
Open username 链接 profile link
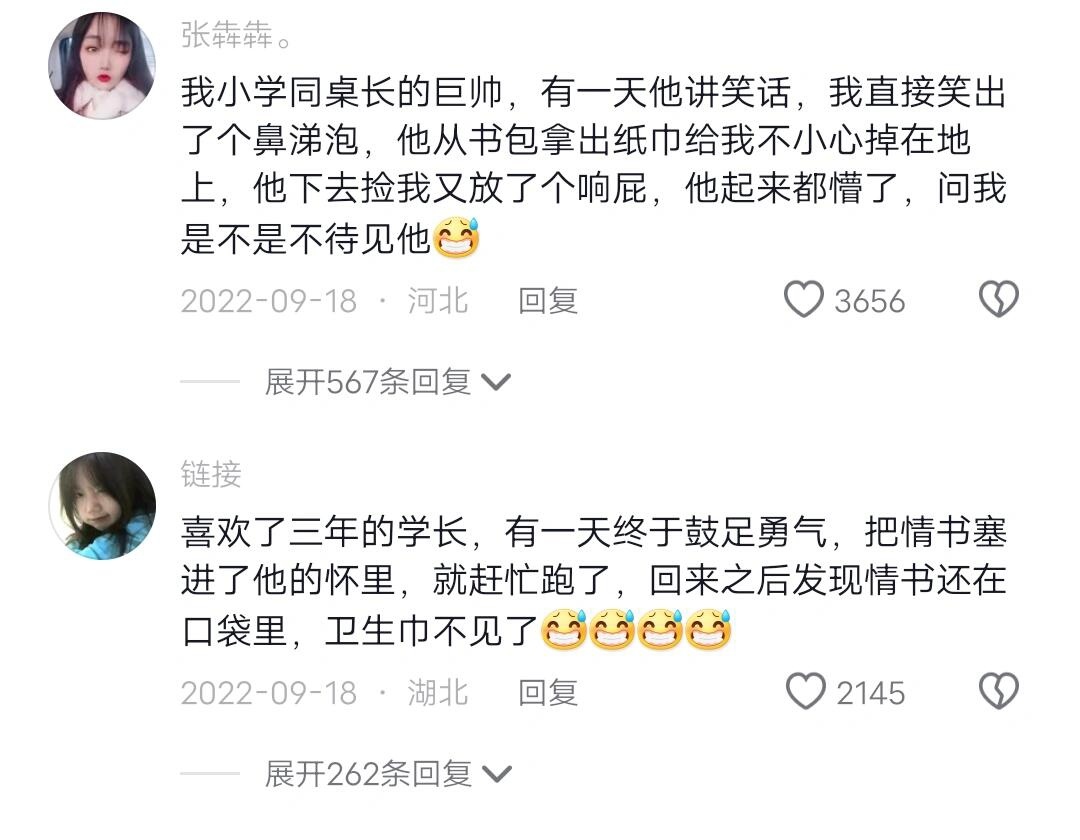click(211, 474)
